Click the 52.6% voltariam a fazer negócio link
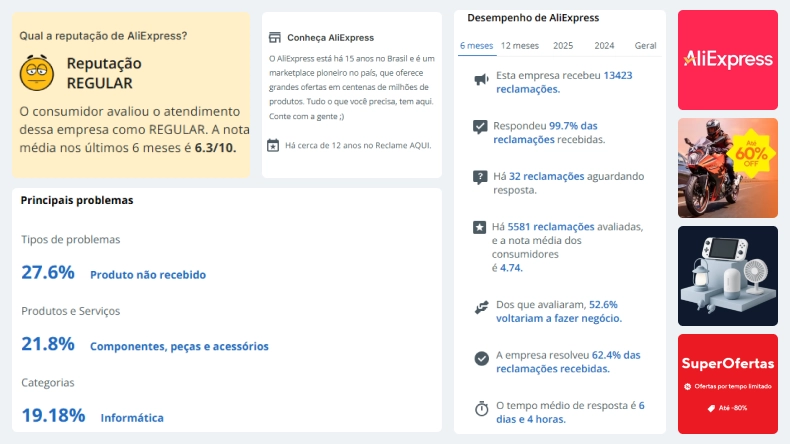 coord(559,311)
